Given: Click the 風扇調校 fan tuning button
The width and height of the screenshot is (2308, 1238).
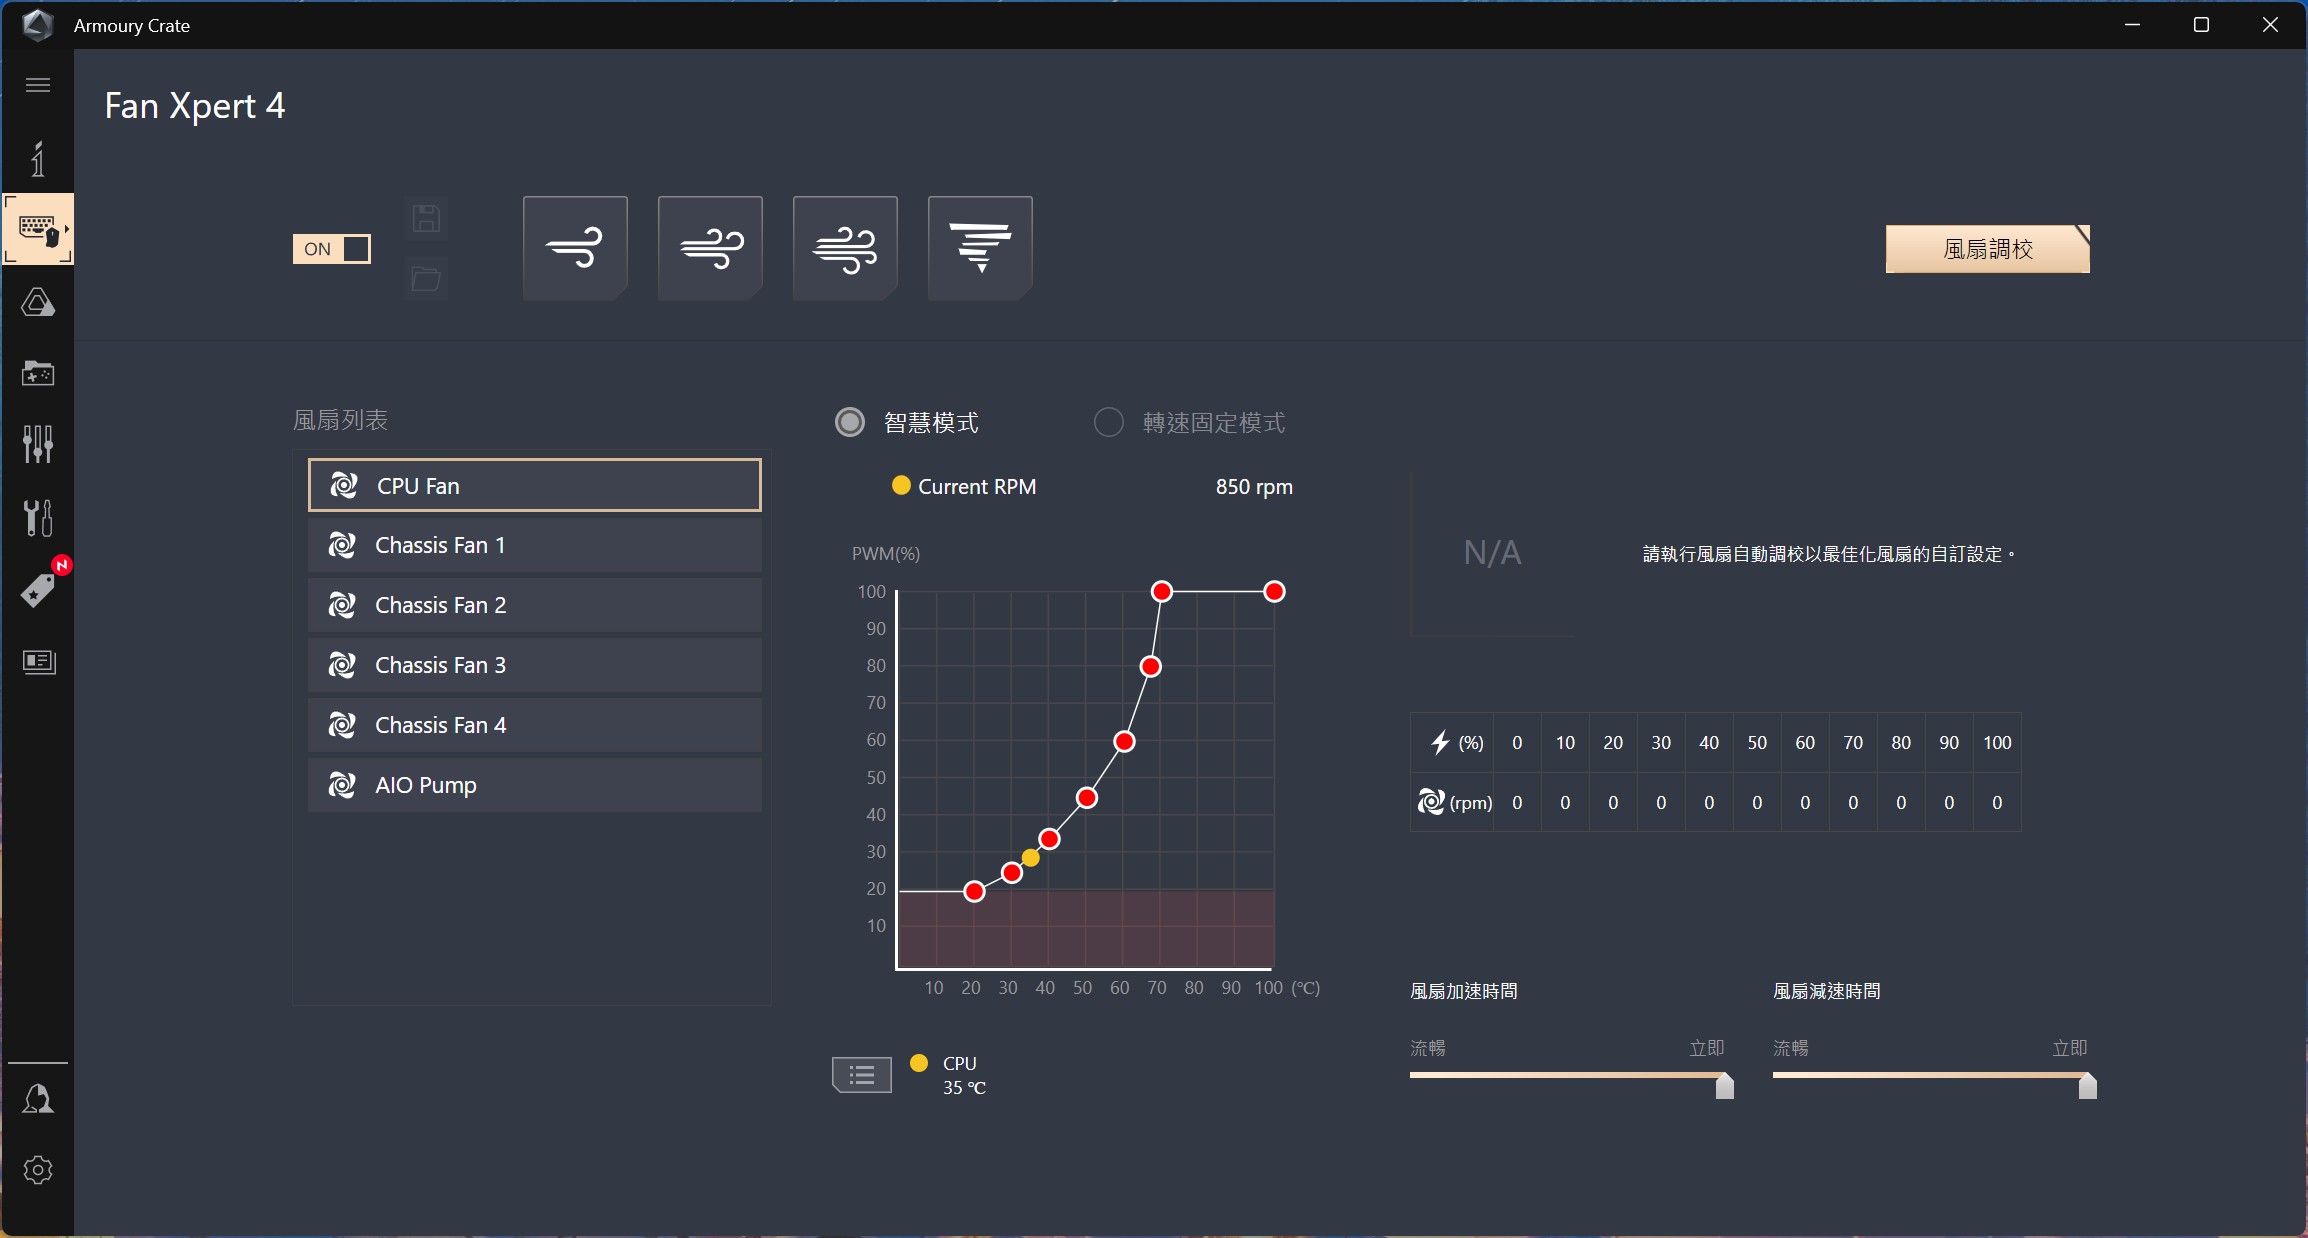Looking at the screenshot, I should 1988,249.
